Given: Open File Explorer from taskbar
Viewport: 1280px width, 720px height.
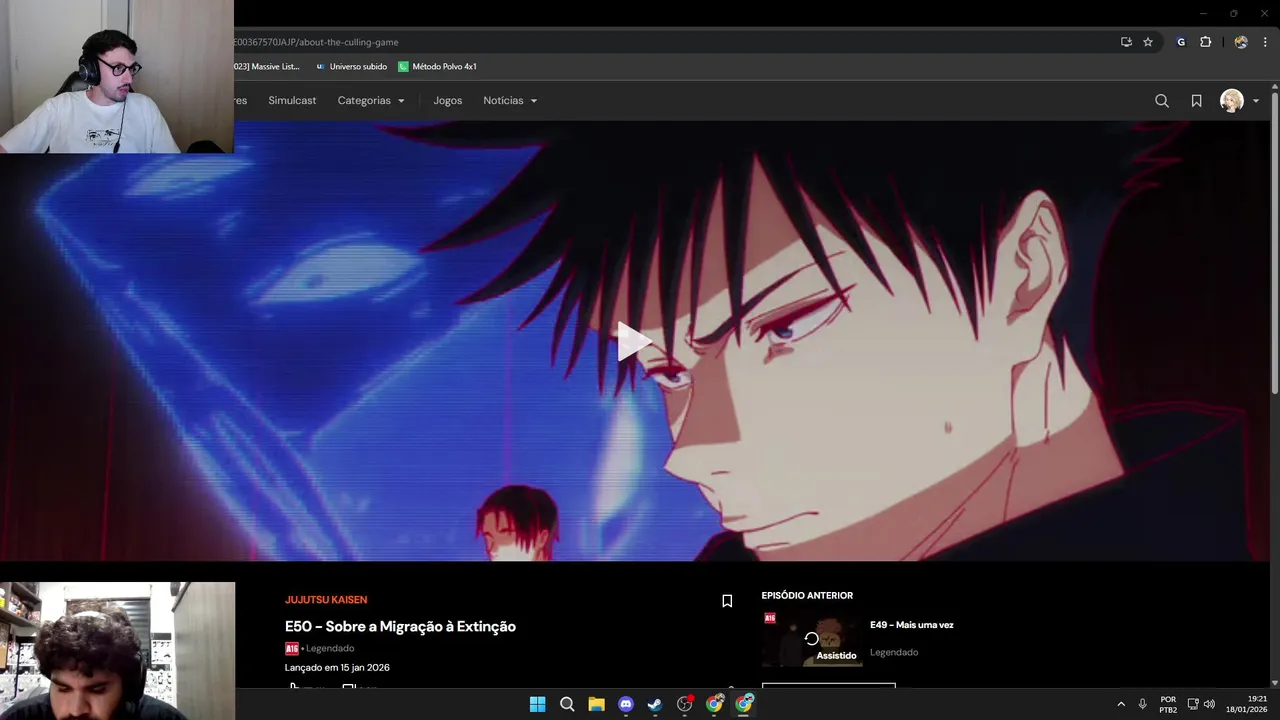Looking at the screenshot, I should pyautogui.click(x=596, y=704).
